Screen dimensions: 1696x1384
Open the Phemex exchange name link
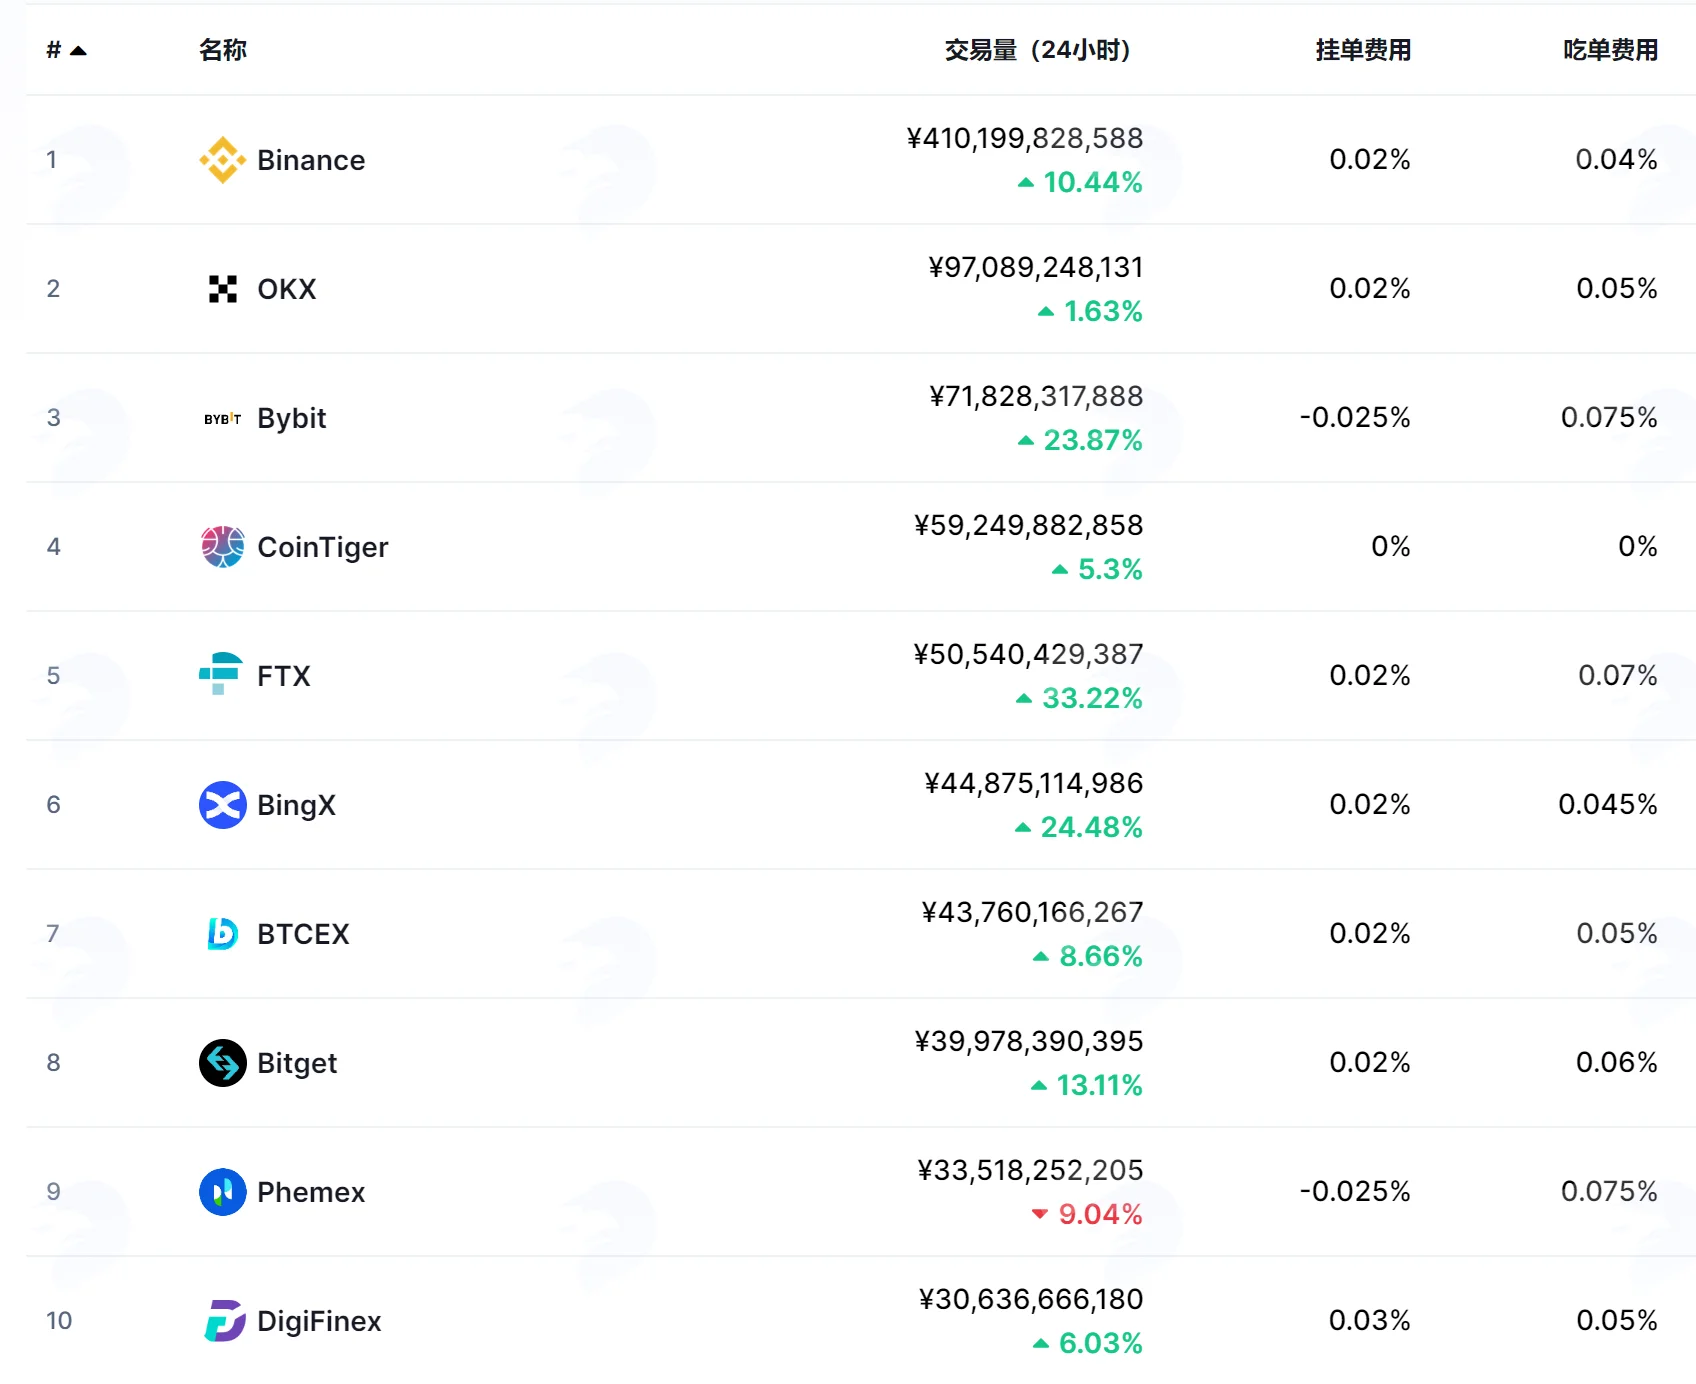point(311,1192)
